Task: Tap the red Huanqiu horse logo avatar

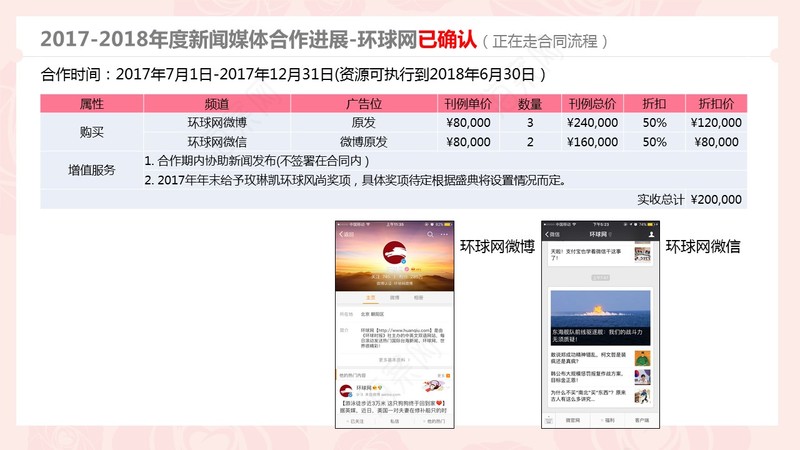Action: pyautogui.click(x=394, y=253)
